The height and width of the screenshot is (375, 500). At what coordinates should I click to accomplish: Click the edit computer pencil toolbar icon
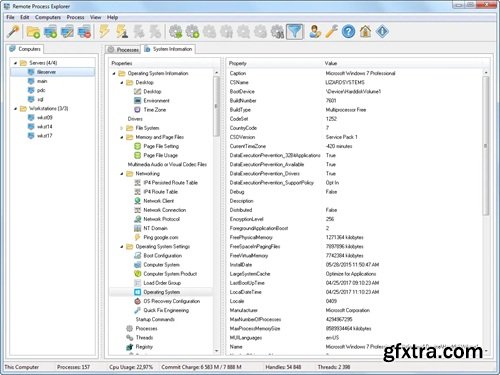tap(67, 32)
